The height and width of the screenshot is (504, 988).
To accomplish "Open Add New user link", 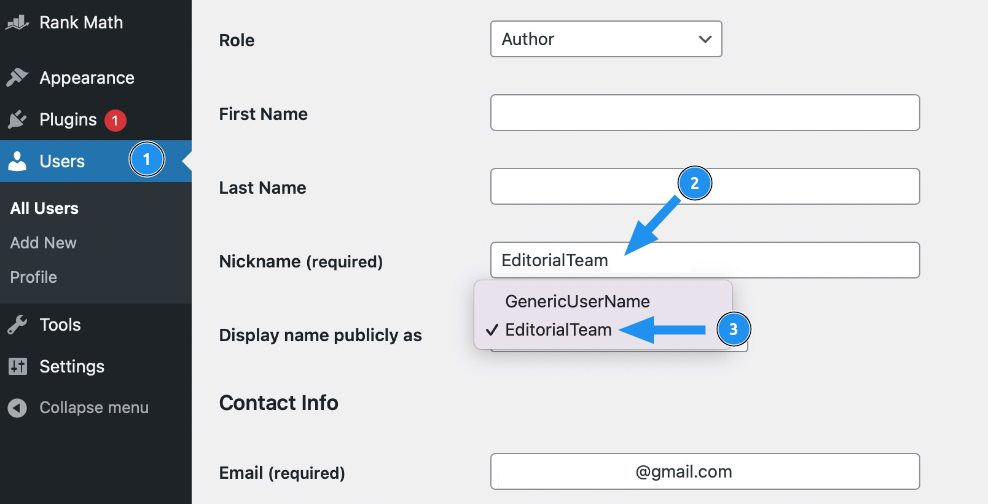I will coord(43,243).
